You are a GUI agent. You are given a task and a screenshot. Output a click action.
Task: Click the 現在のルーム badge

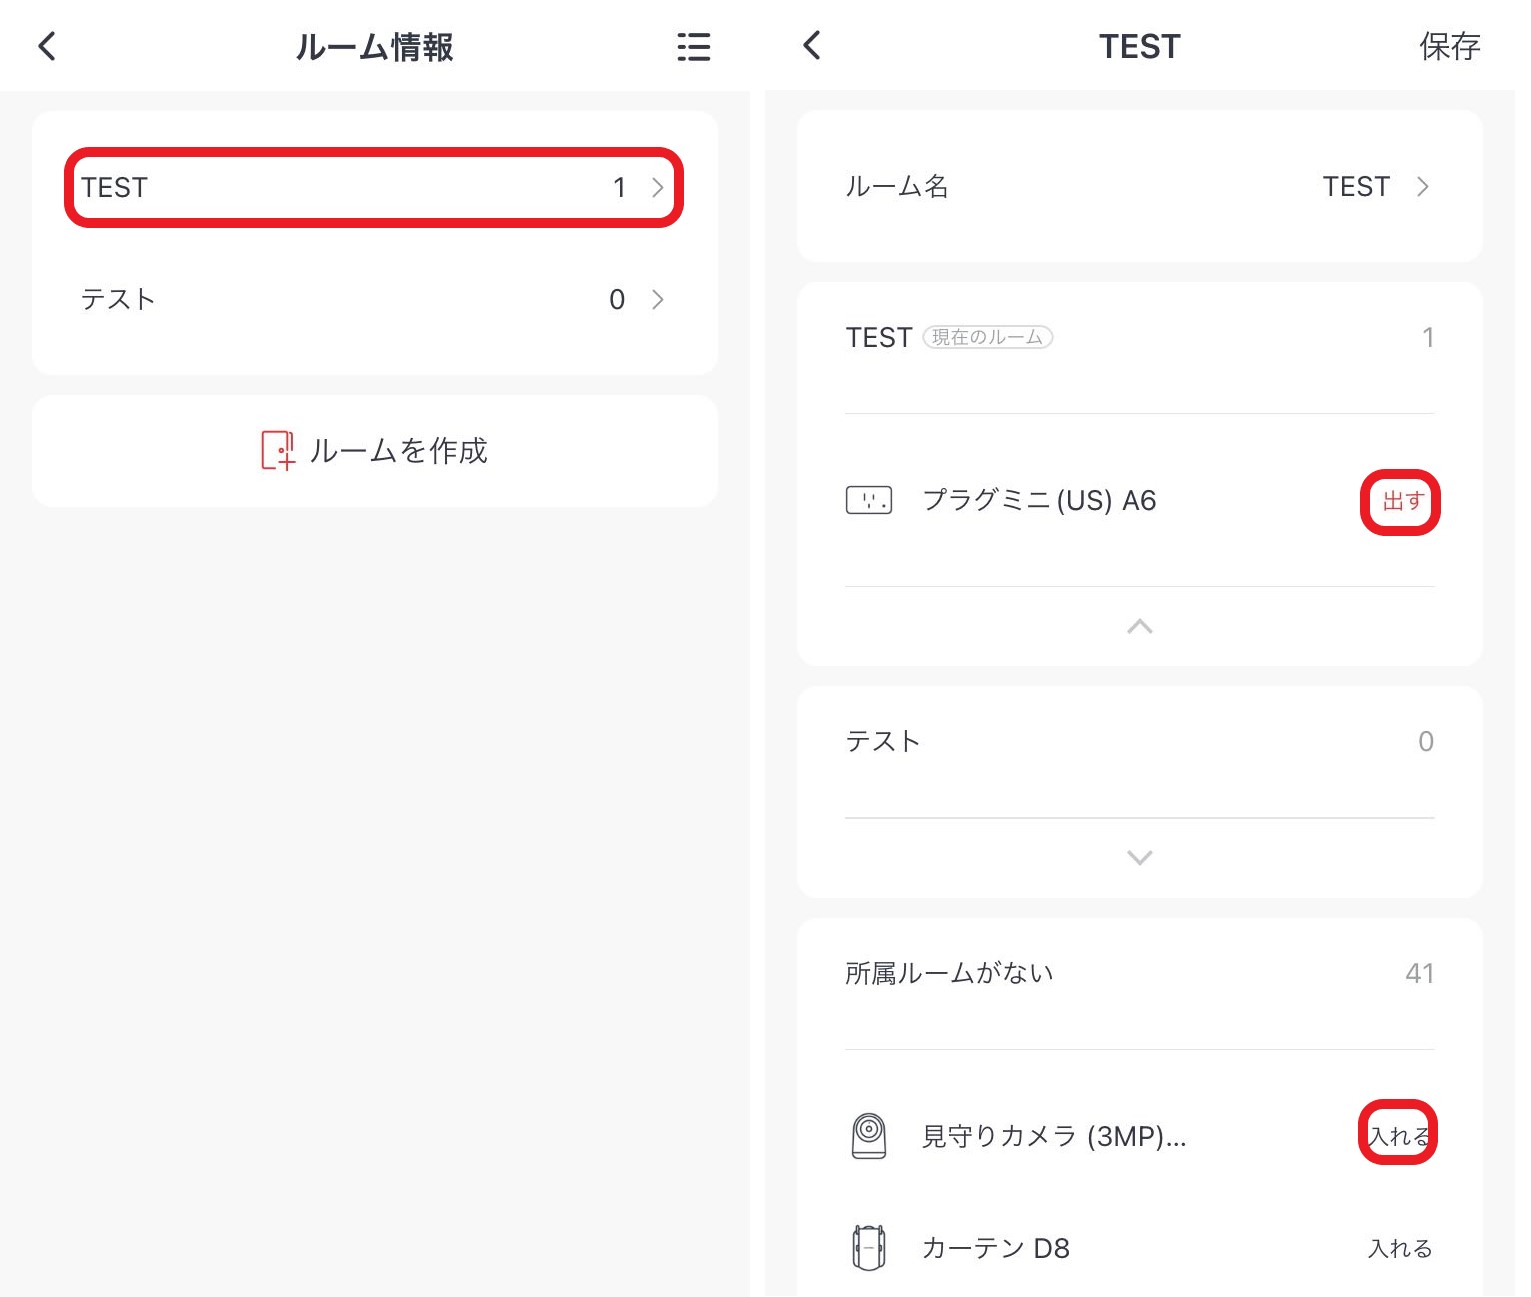point(987,337)
